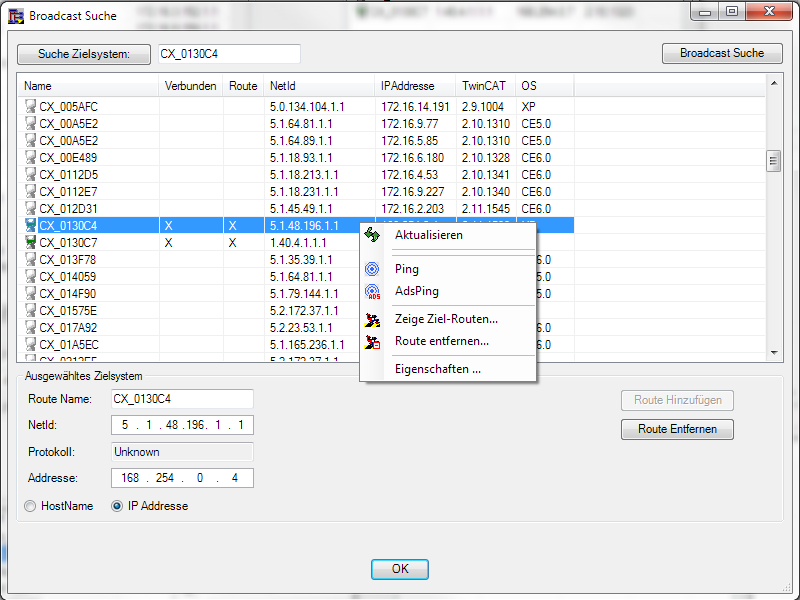Sort by the OS column header
800x600 pixels.
[544, 86]
